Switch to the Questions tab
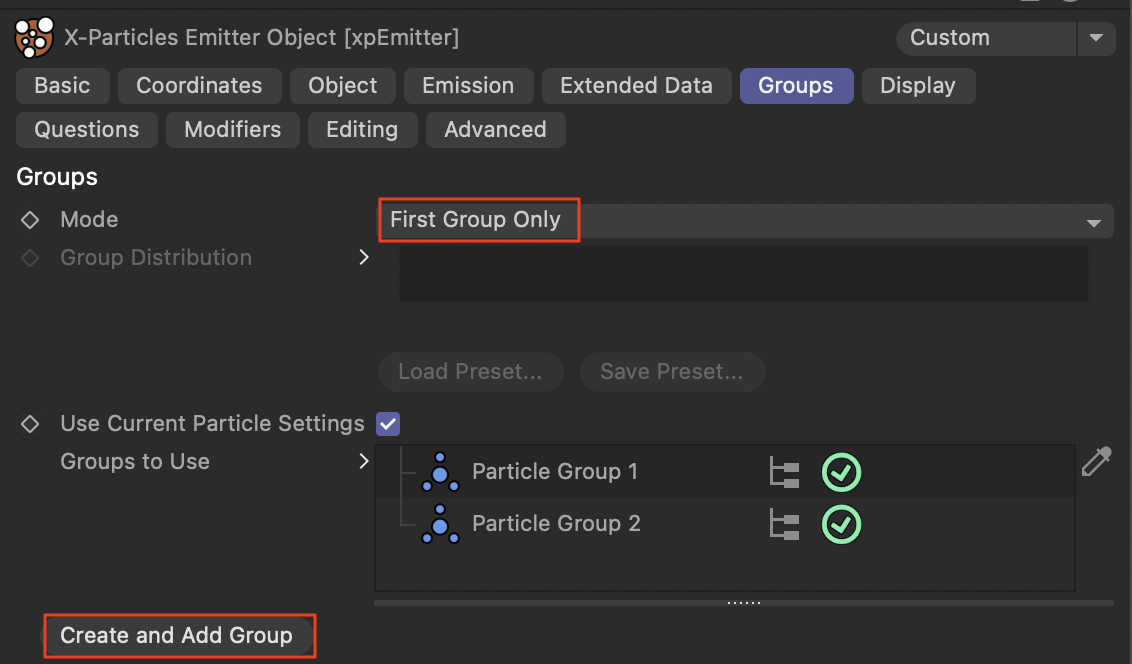1132x664 pixels. pyautogui.click(x=87, y=130)
